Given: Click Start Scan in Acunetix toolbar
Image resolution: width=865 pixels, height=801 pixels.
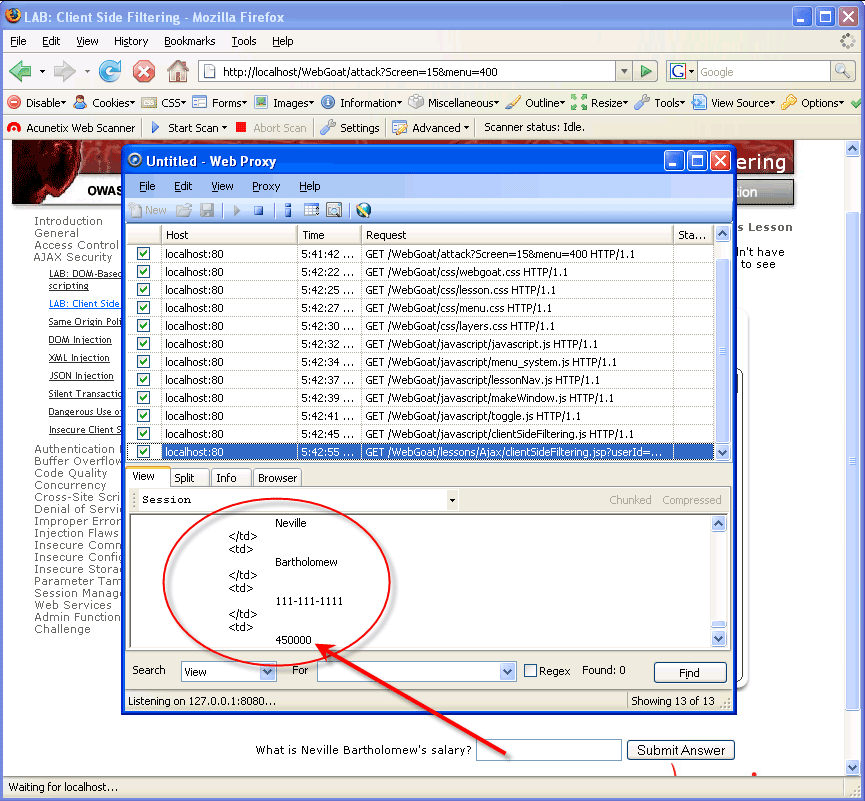Looking at the screenshot, I should (x=189, y=128).
